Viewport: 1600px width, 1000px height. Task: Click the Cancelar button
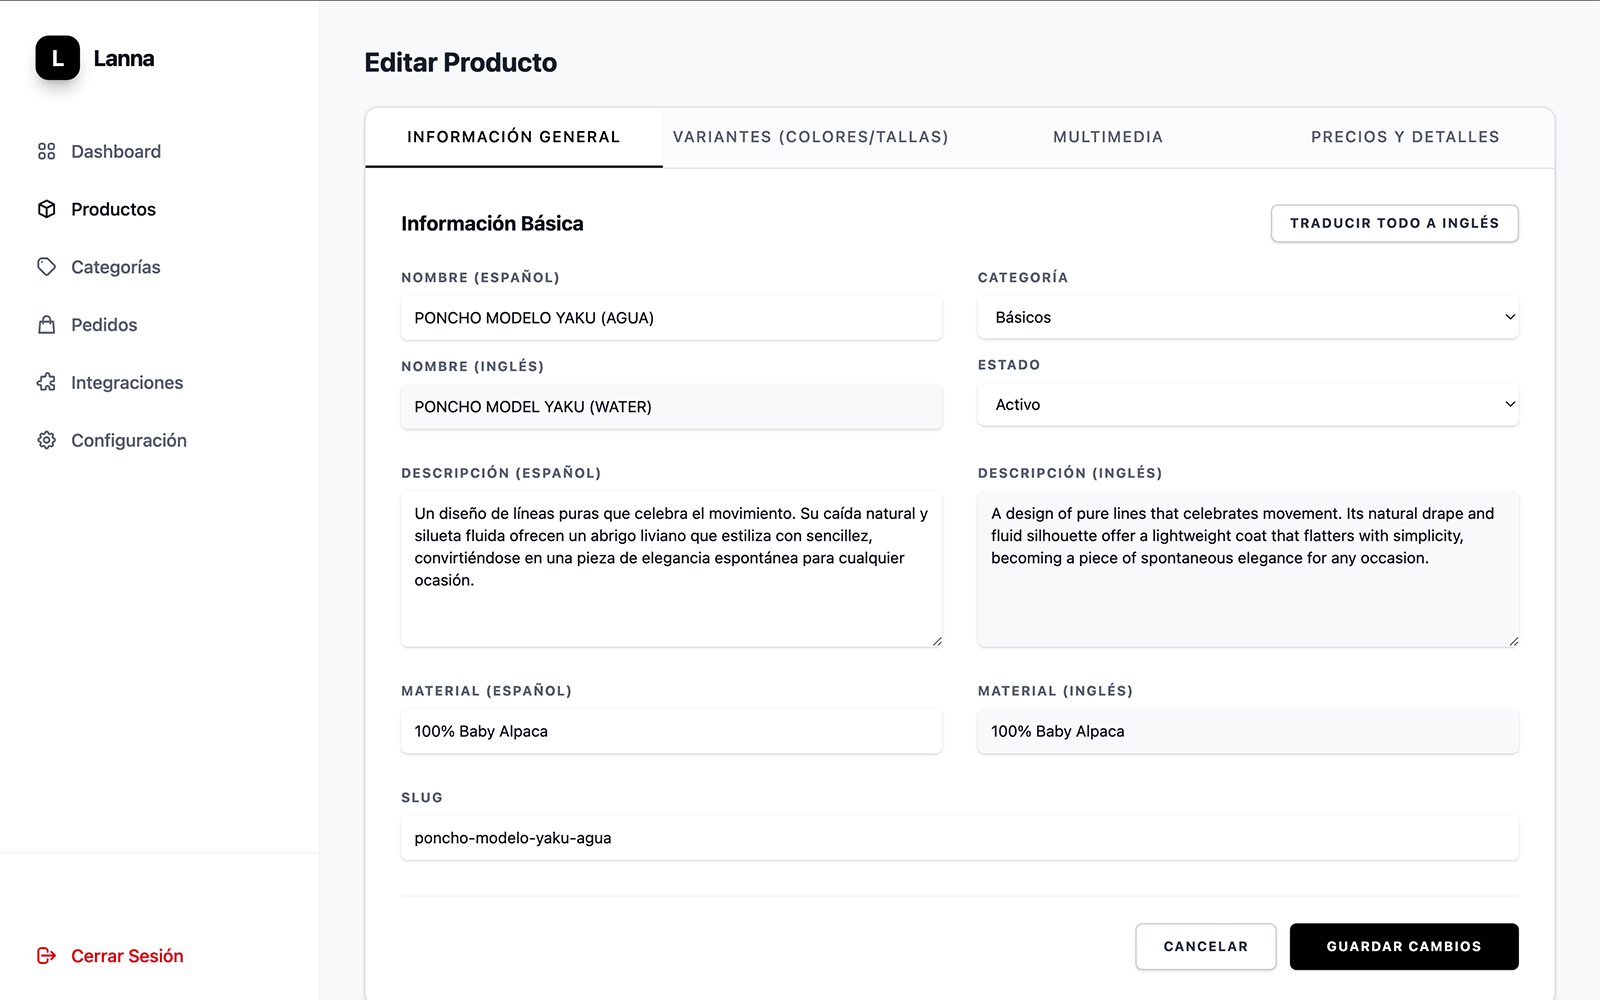point(1205,946)
